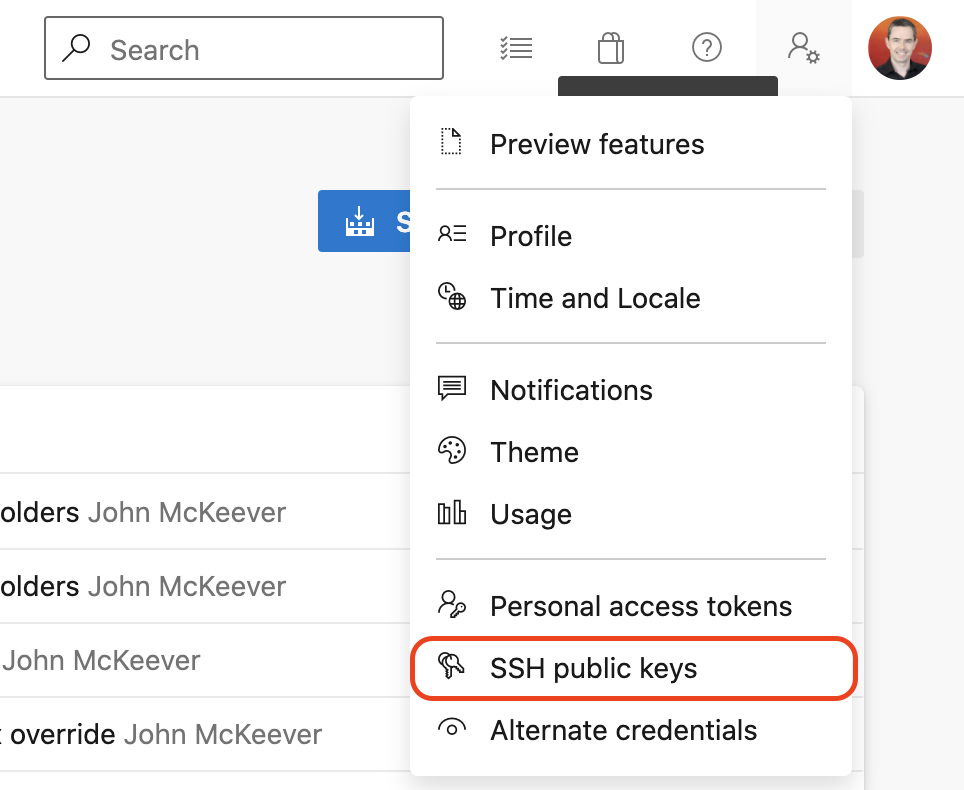Open Time and Locale settings
Image resolution: width=964 pixels, height=790 pixels.
(x=595, y=298)
